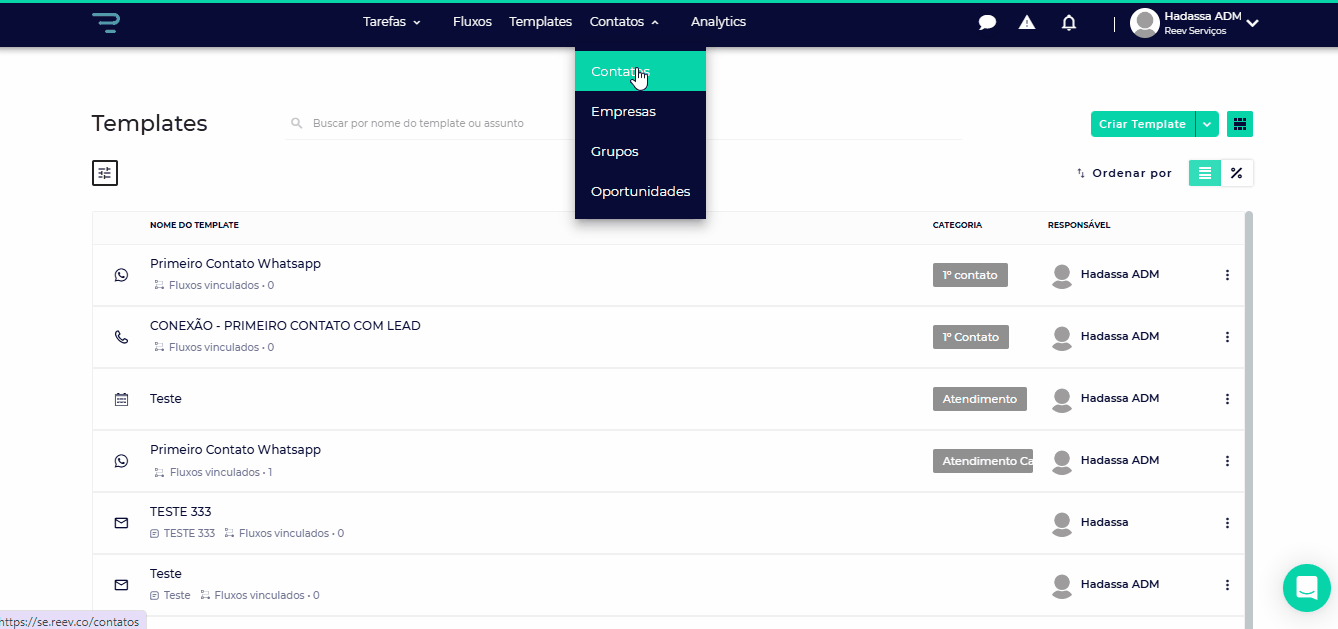Click the email icon of TESTE 333

click(121, 523)
